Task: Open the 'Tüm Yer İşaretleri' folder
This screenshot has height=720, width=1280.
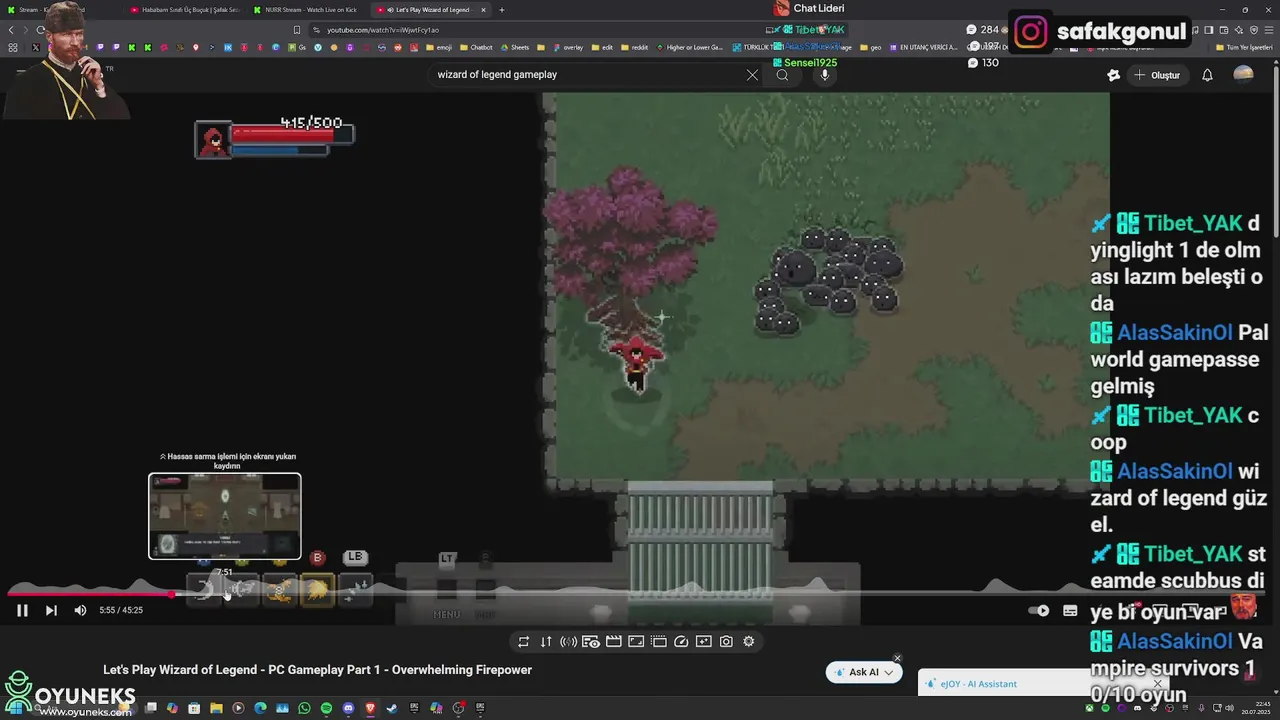Action: pyautogui.click(x=1243, y=47)
